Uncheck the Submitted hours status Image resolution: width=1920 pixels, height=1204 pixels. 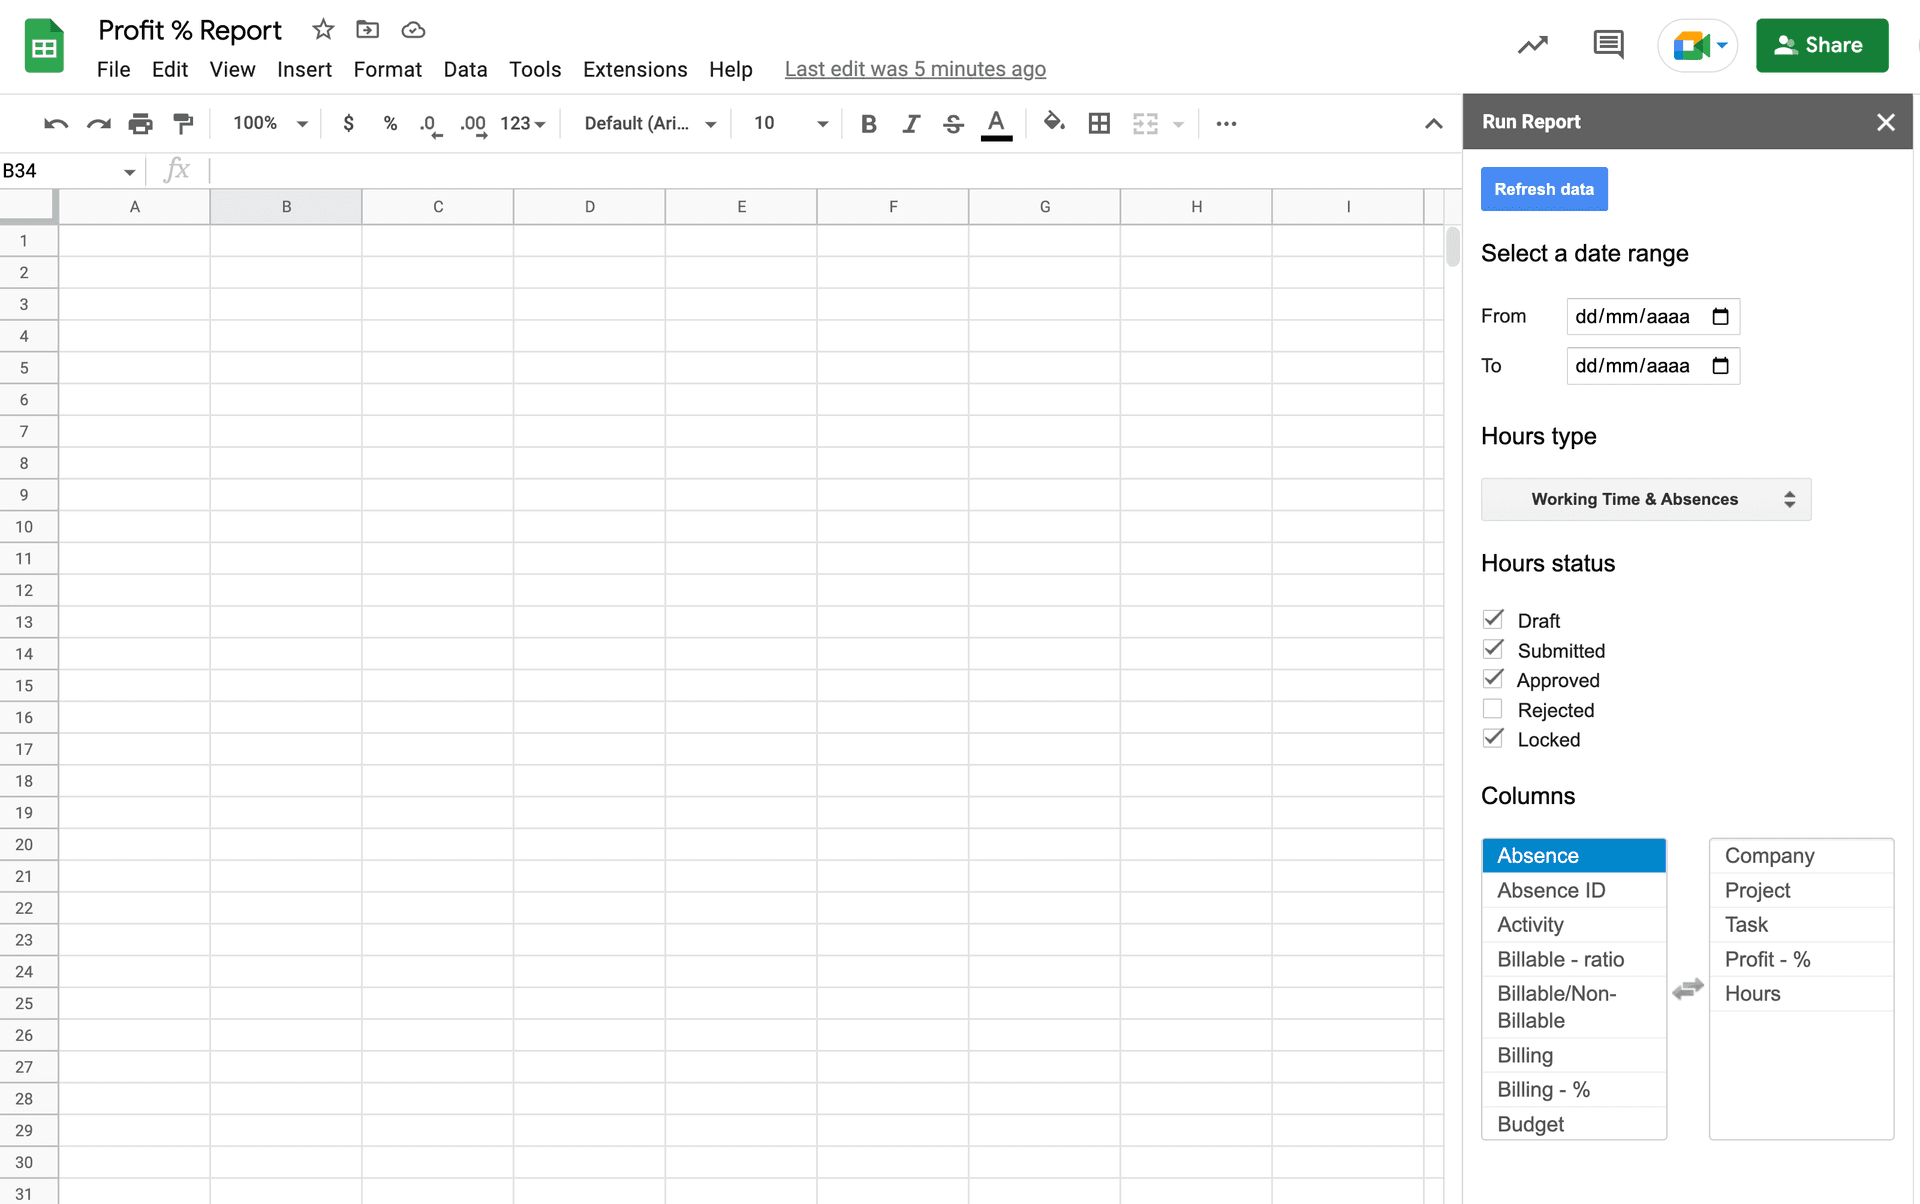pyautogui.click(x=1493, y=649)
